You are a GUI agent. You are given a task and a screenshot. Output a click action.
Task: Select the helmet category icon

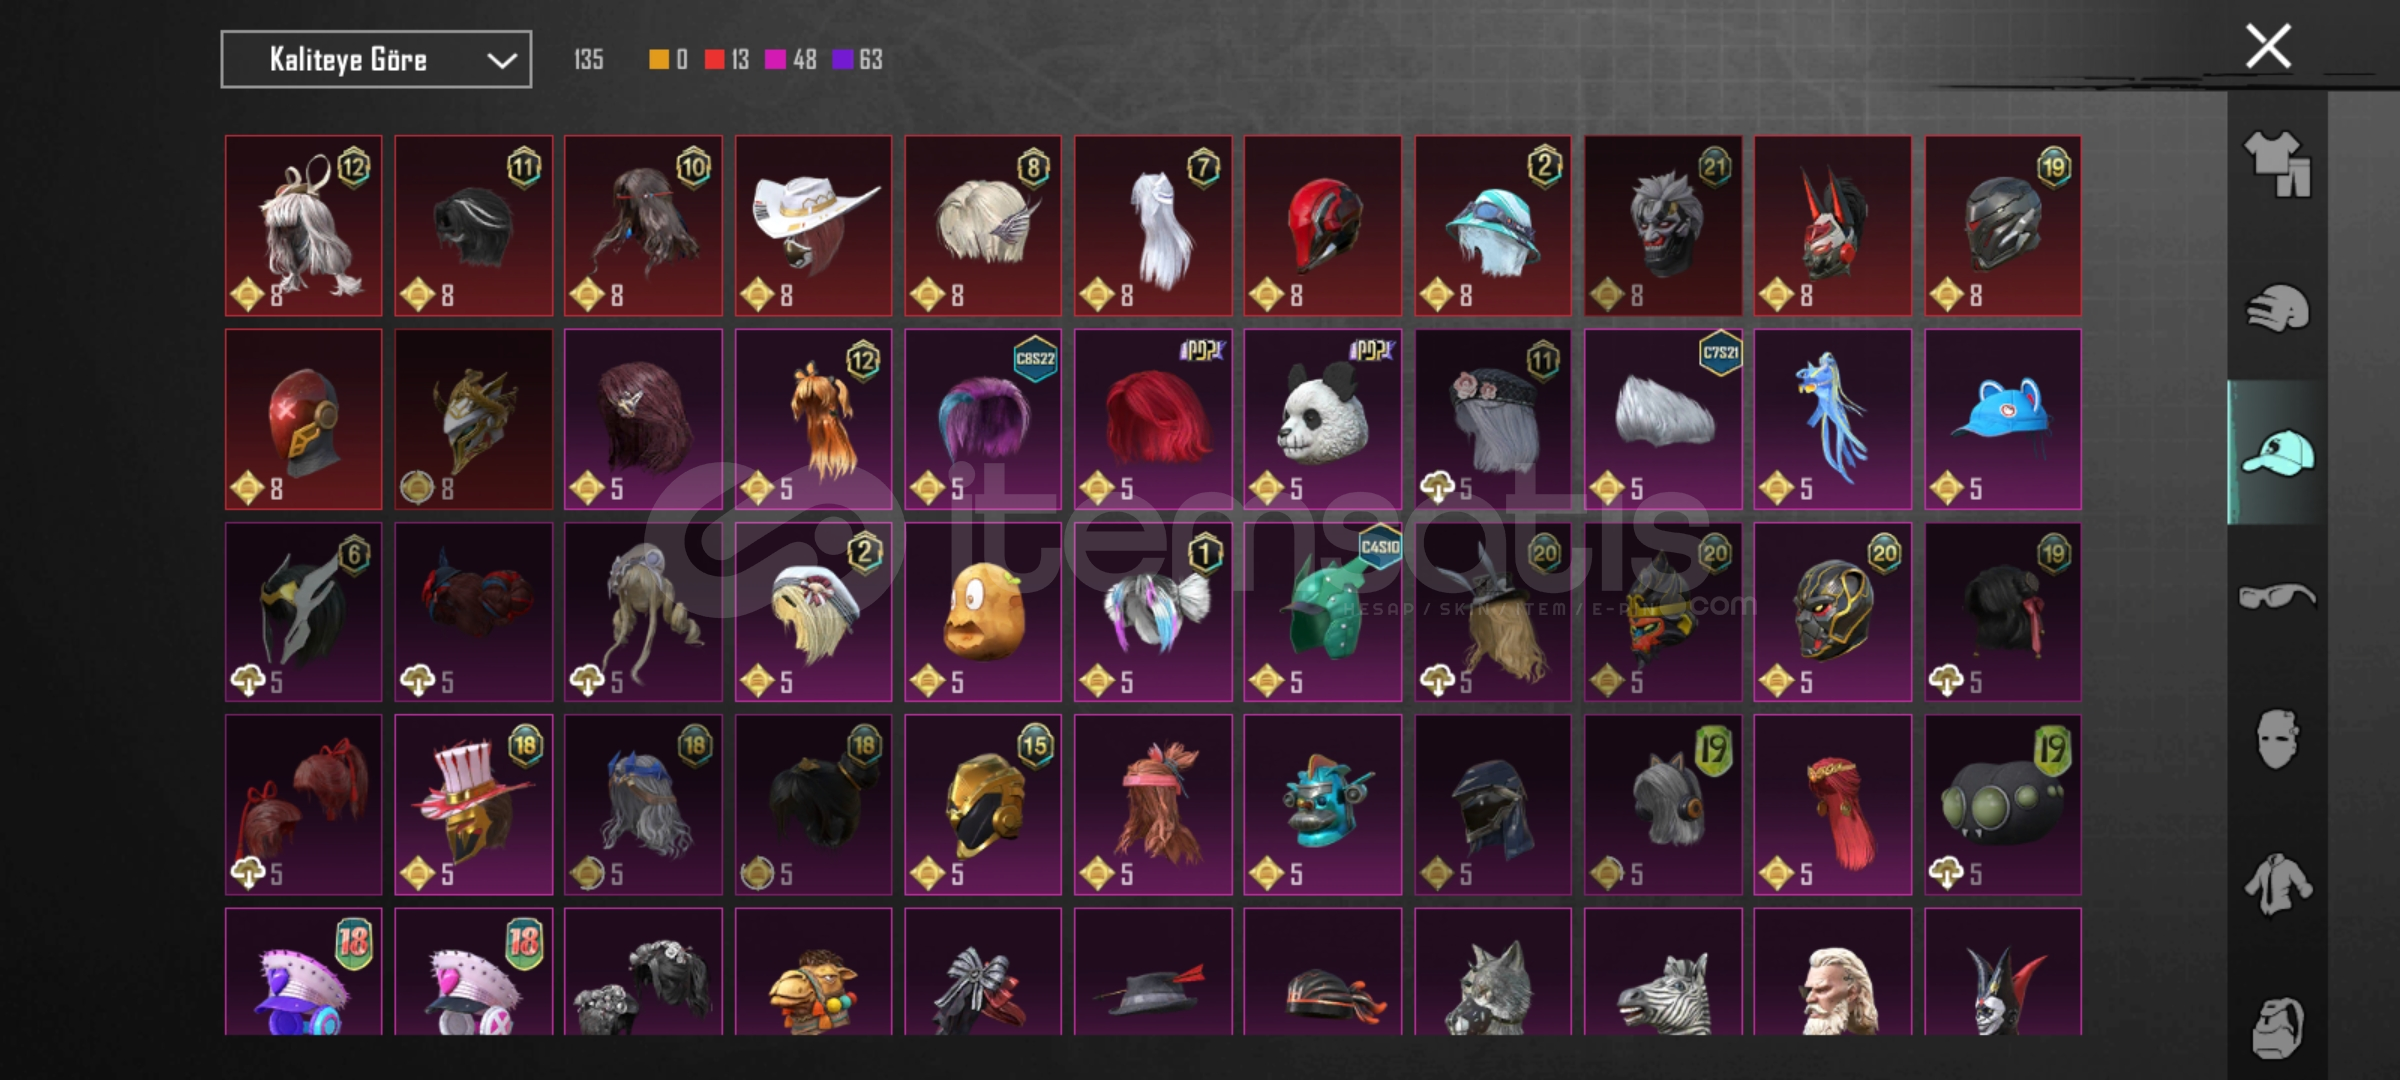(x=2277, y=308)
